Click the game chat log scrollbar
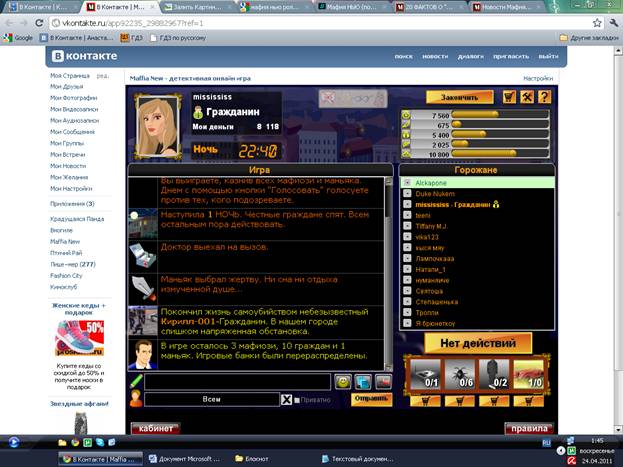The width and height of the screenshot is (623, 467). click(389, 274)
